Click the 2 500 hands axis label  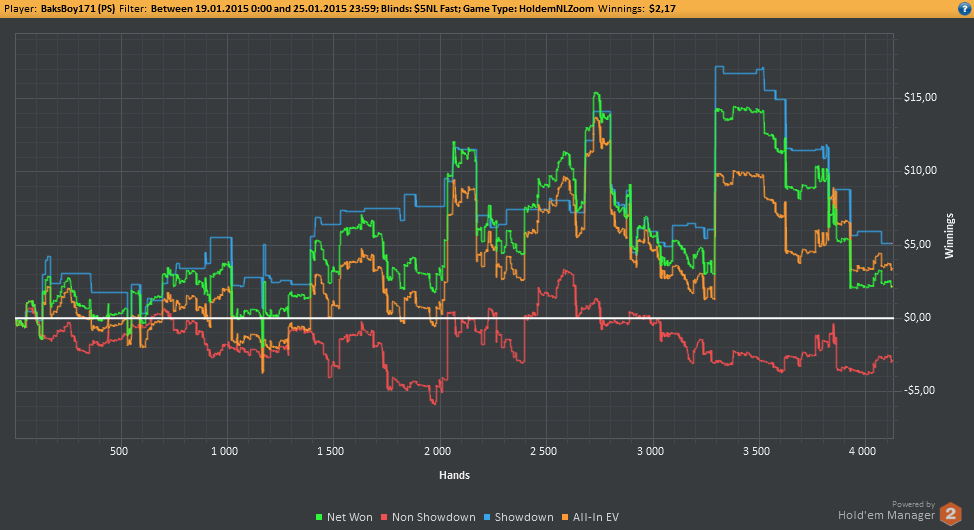(544, 451)
